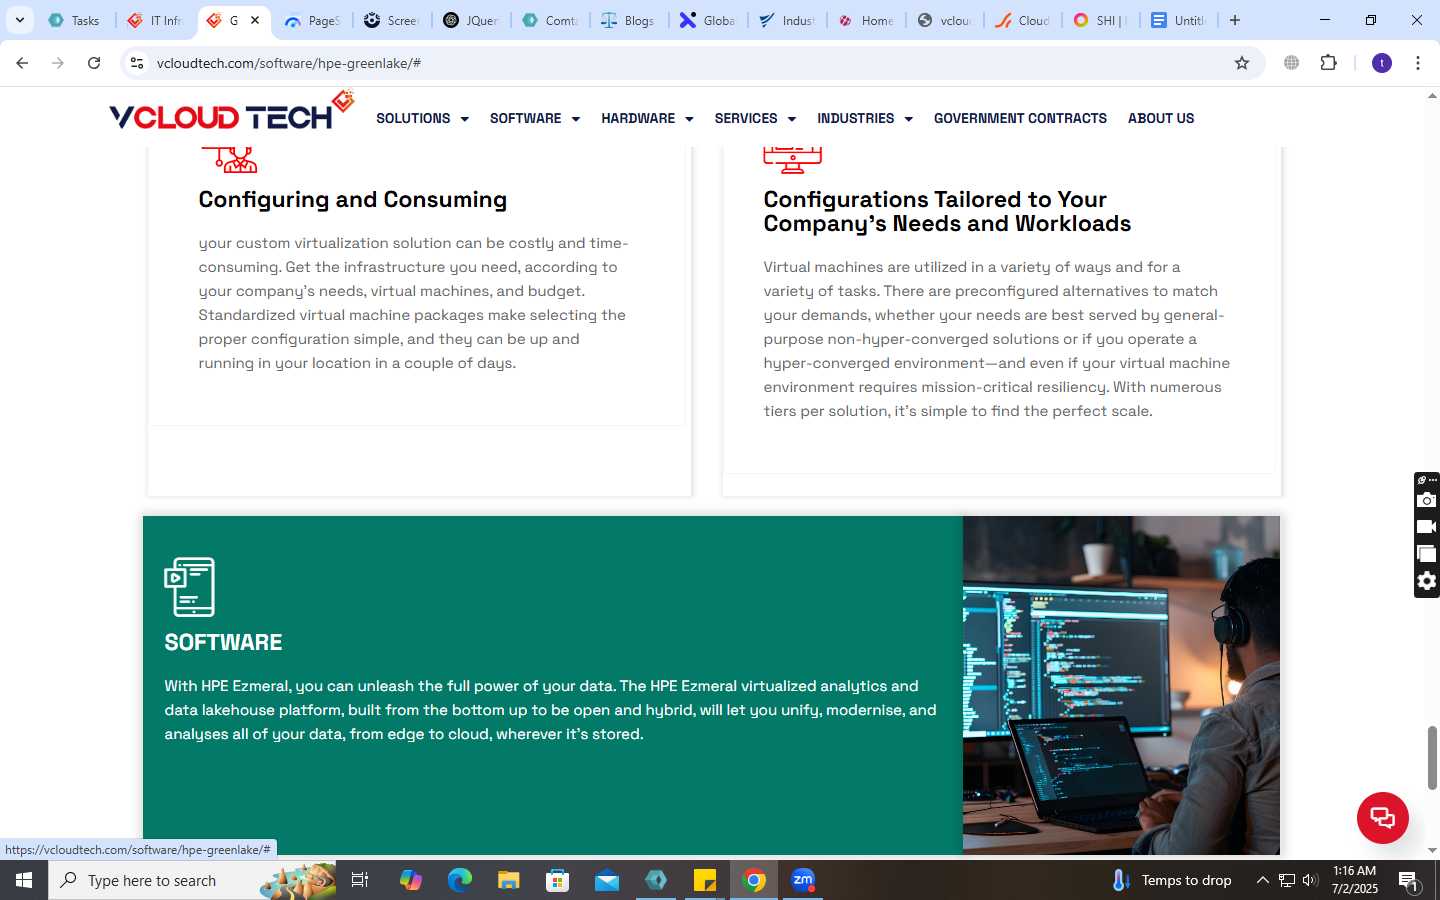Open the Chrome profile avatar

[x=1382, y=63]
